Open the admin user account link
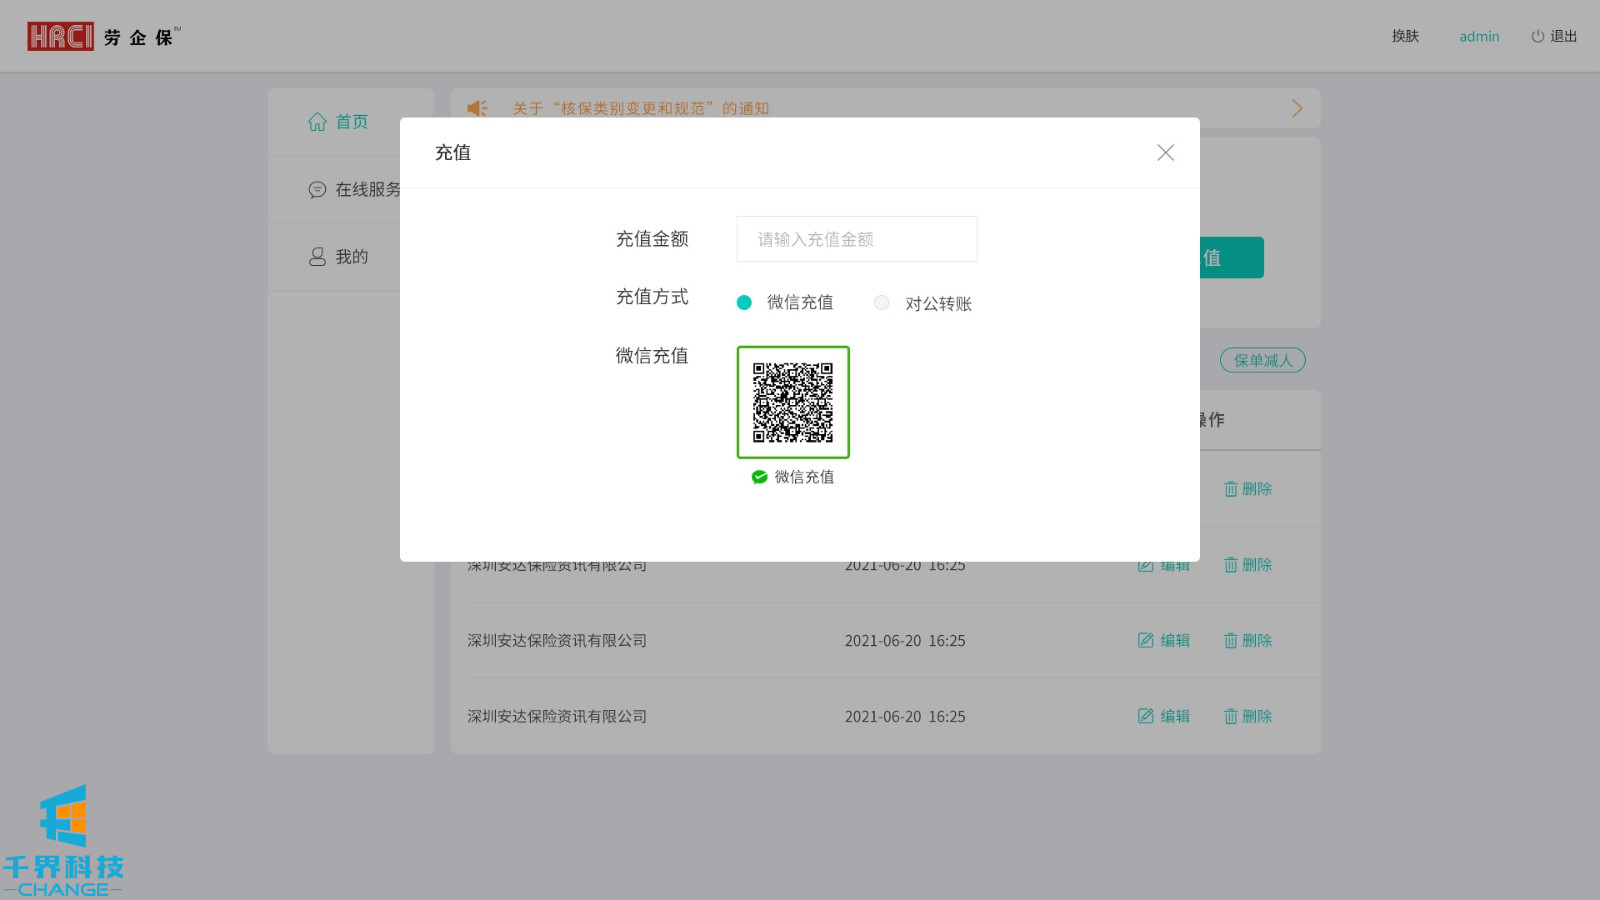Screen dimensions: 1600x900 pyautogui.click(x=1479, y=36)
